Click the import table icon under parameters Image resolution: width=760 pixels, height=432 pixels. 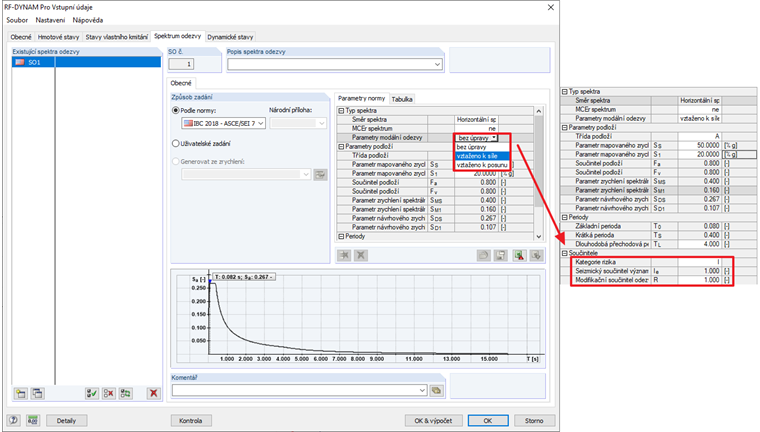click(536, 256)
